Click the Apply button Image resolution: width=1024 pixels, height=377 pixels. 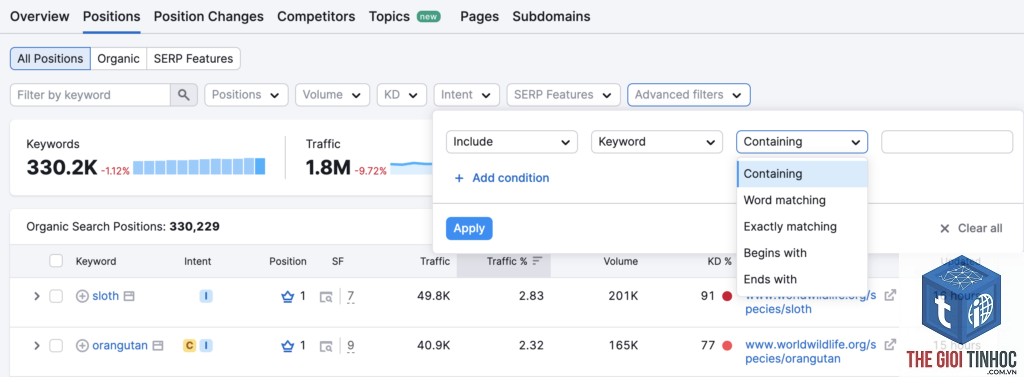[469, 228]
